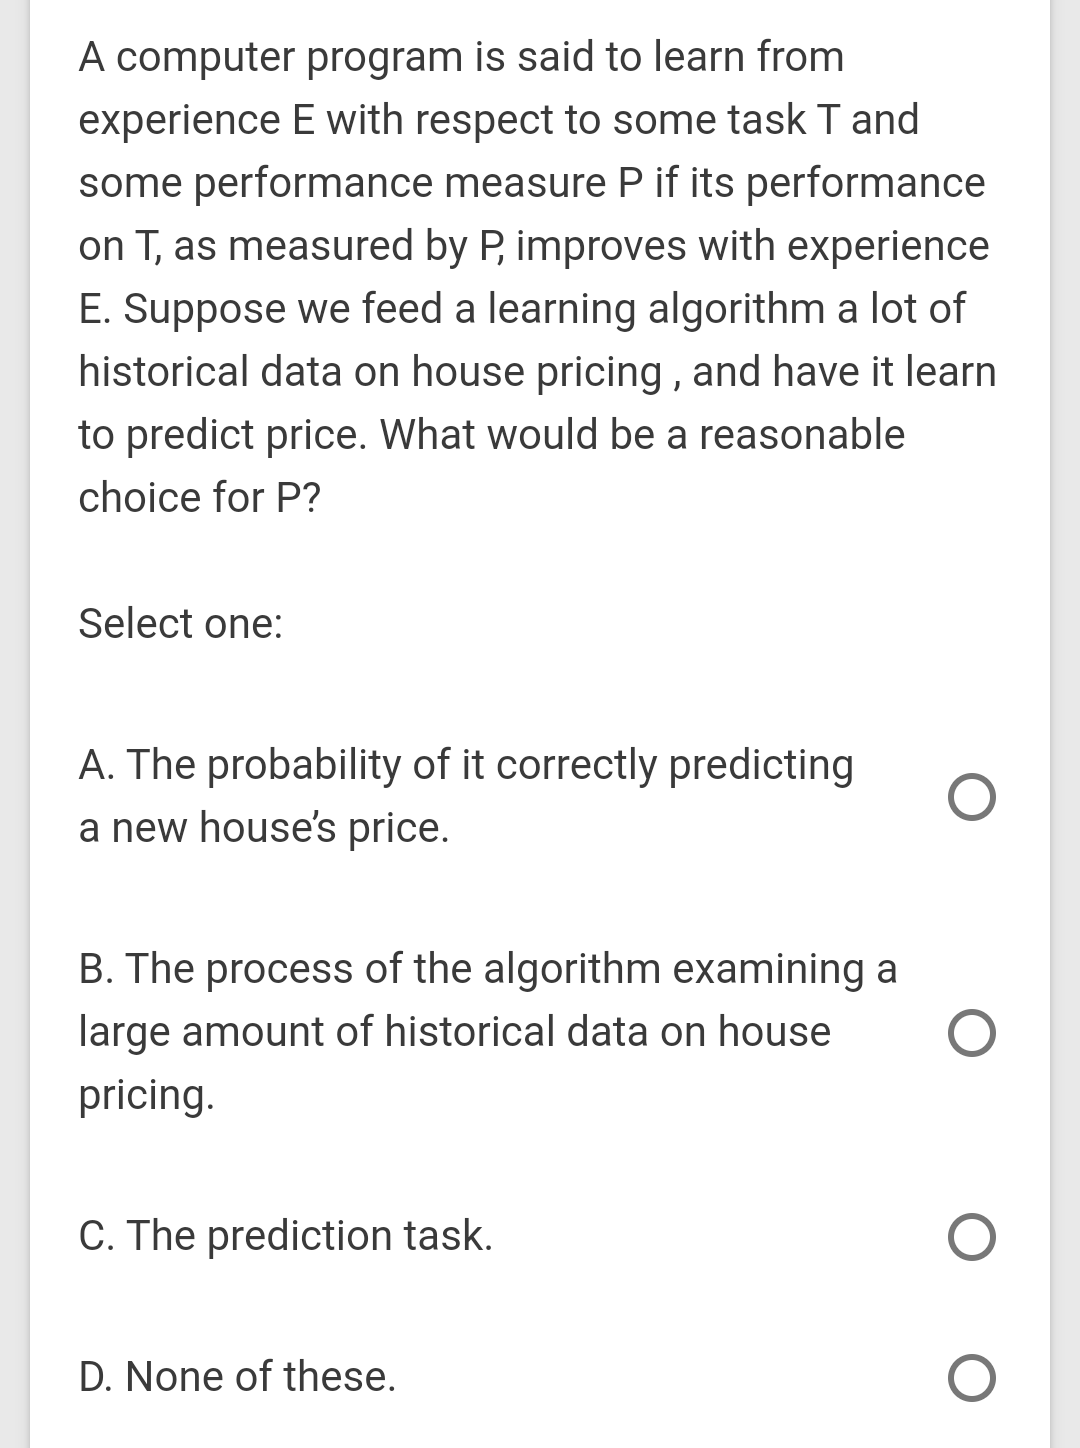Click the line 'large amount of historical data on house'
The width and height of the screenshot is (1080, 1448).
[455, 1032]
